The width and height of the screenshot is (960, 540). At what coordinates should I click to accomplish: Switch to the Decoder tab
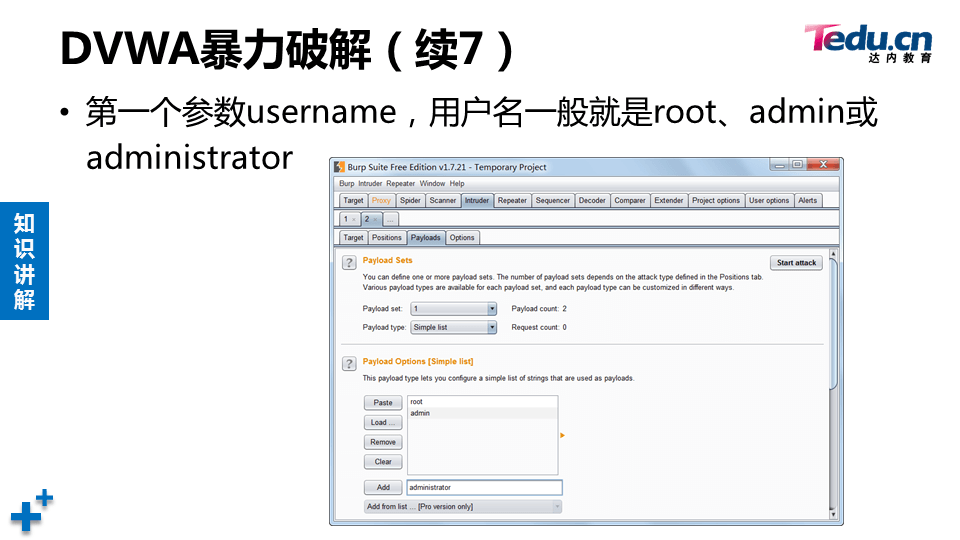pyautogui.click(x=592, y=200)
